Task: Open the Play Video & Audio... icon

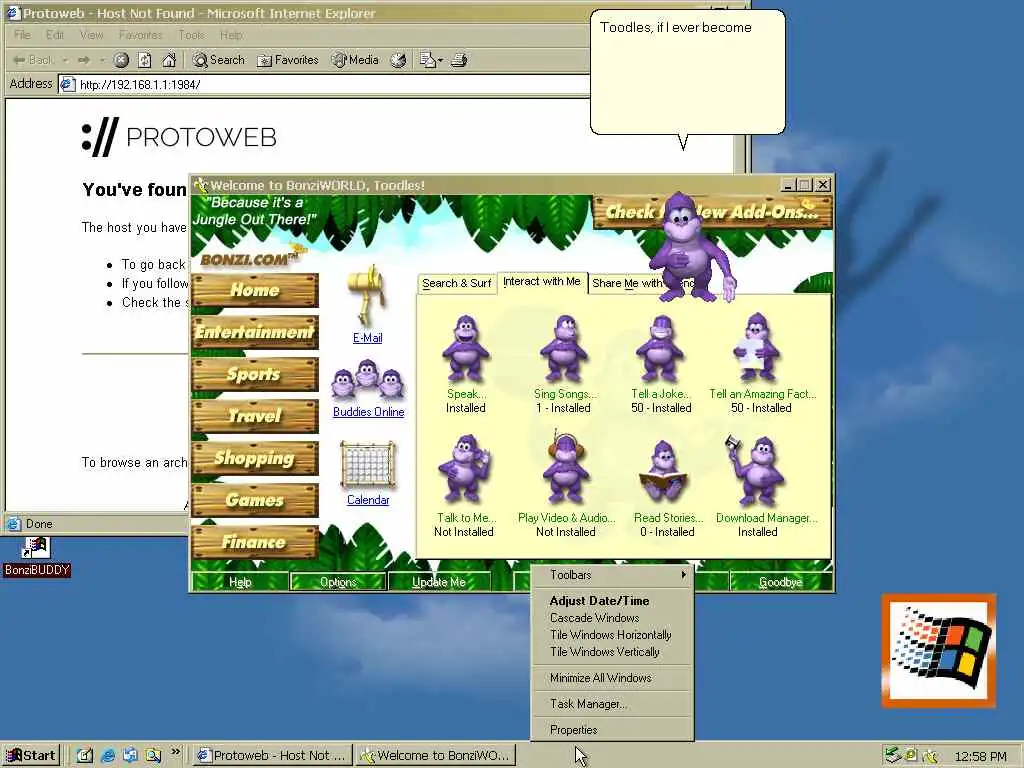Action: 566,468
